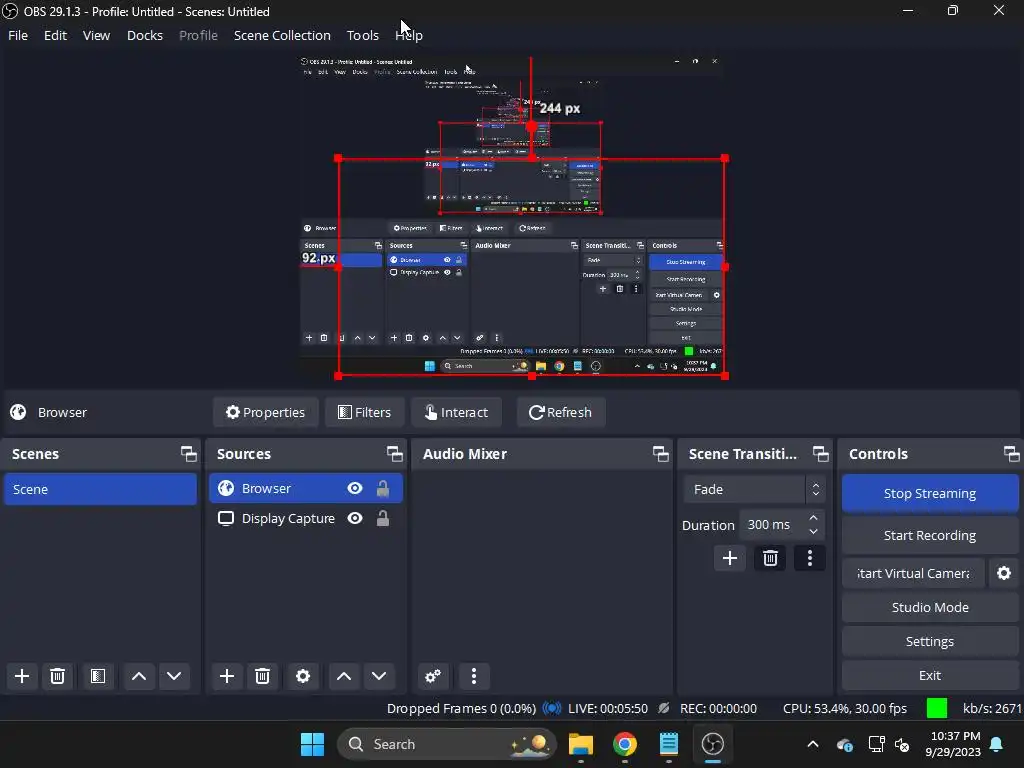Open Properties for the Browser source
The image size is (1024, 768).
coord(266,412)
